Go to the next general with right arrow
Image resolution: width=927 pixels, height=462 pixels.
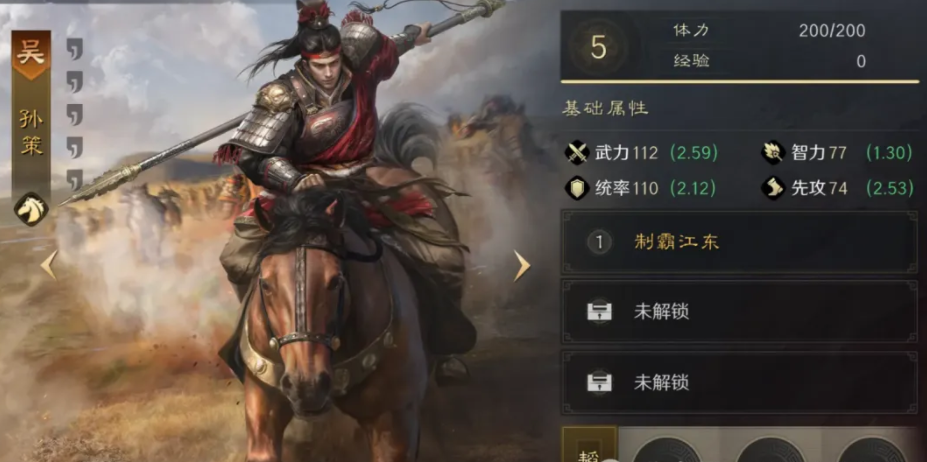521,266
